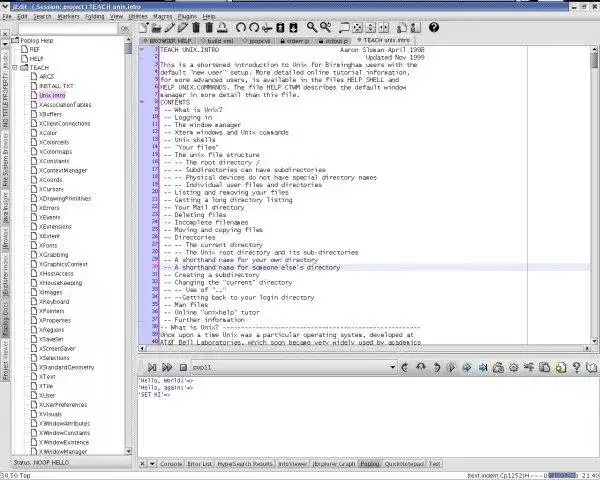This screenshot has width=600, height=480.
Task: Open the Macros menu
Action: tap(163, 16)
